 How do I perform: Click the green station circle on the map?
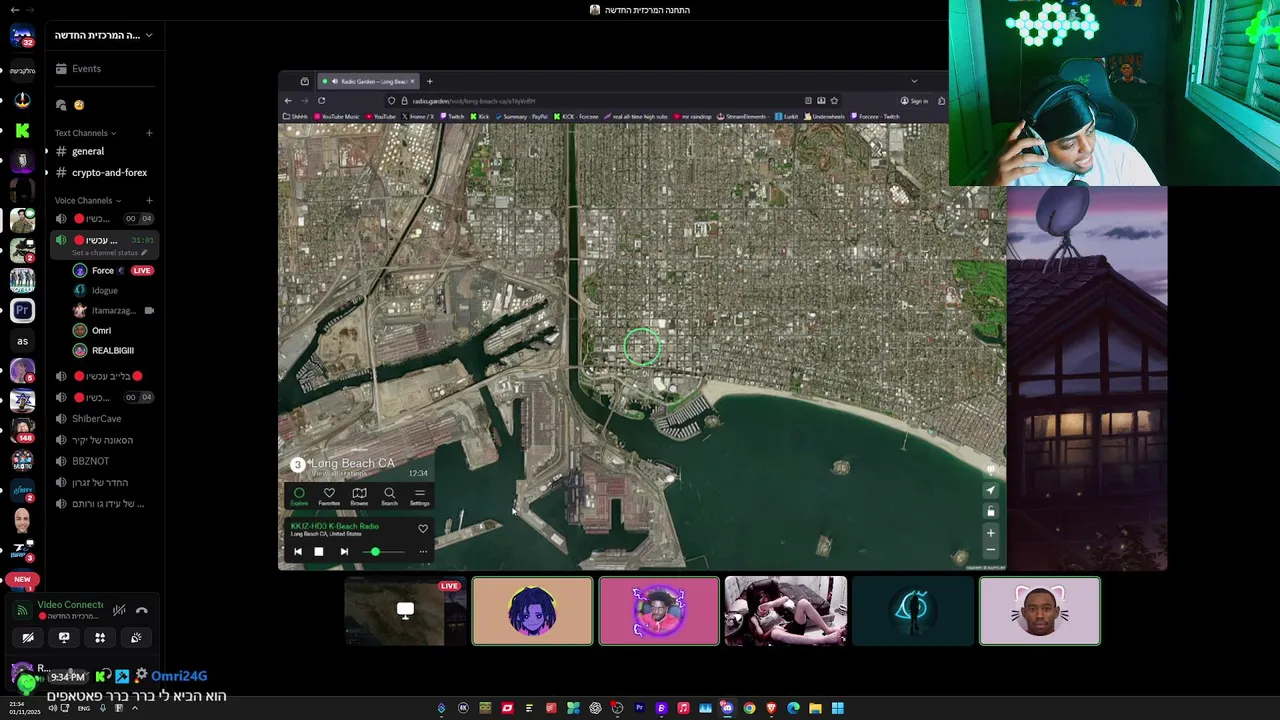coord(642,347)
